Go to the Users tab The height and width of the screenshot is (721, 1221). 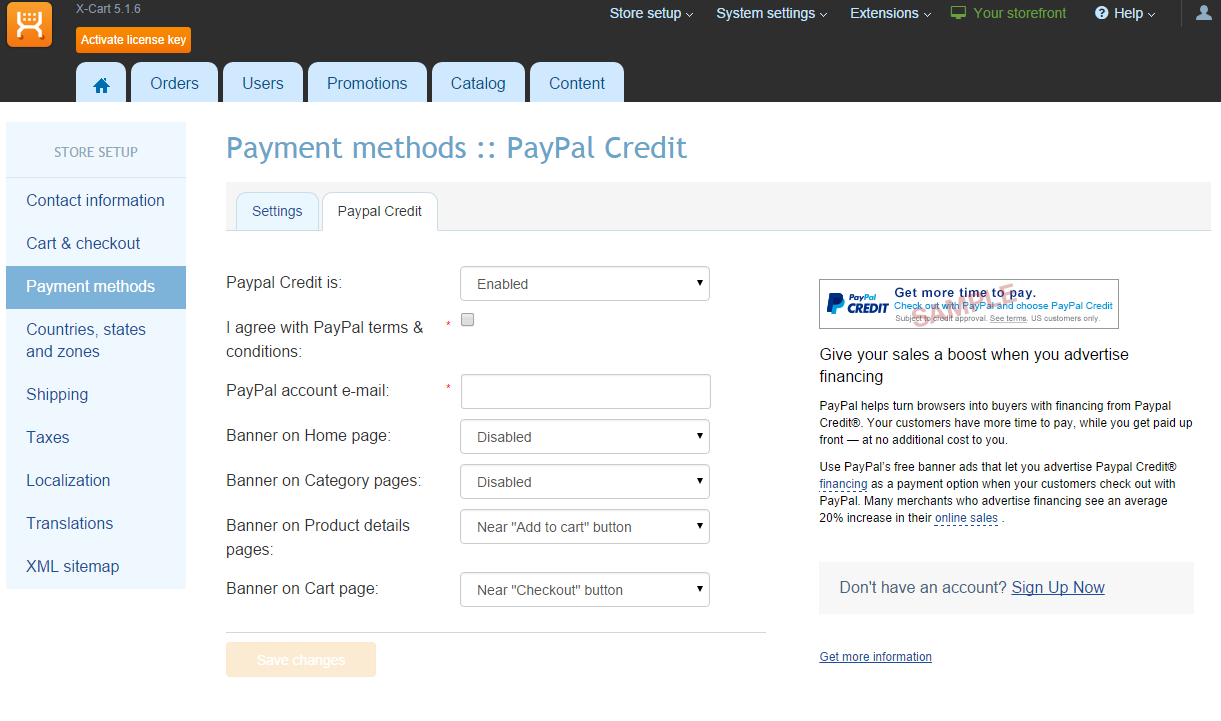click(263, 83)
